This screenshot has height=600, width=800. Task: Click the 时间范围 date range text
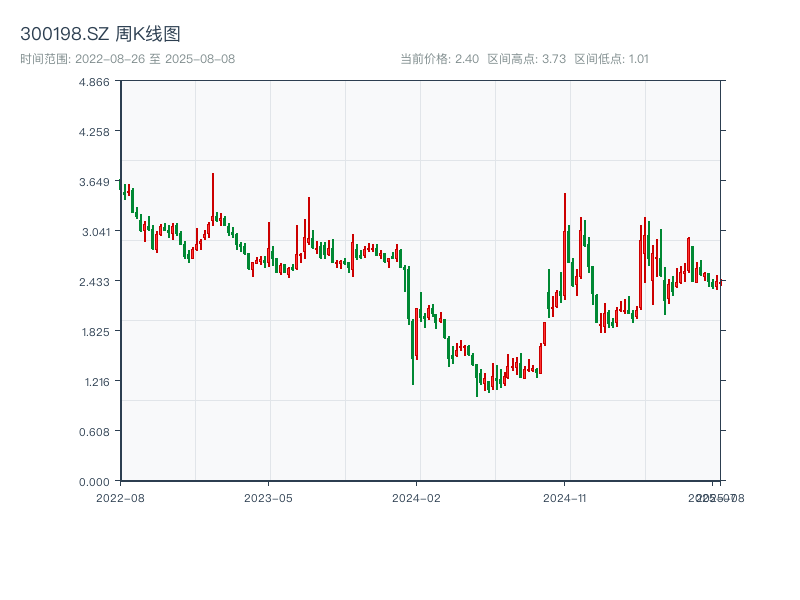127,59
